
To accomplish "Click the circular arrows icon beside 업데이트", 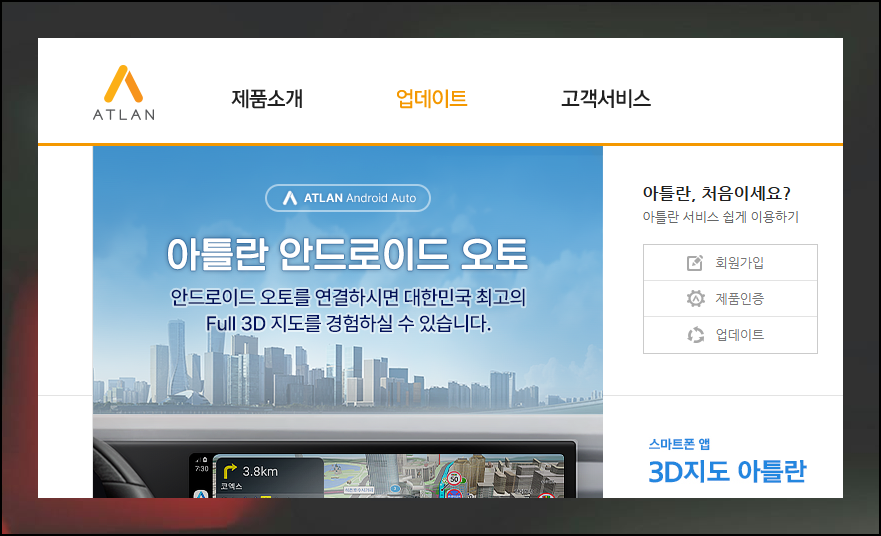I will coord(696,335).
